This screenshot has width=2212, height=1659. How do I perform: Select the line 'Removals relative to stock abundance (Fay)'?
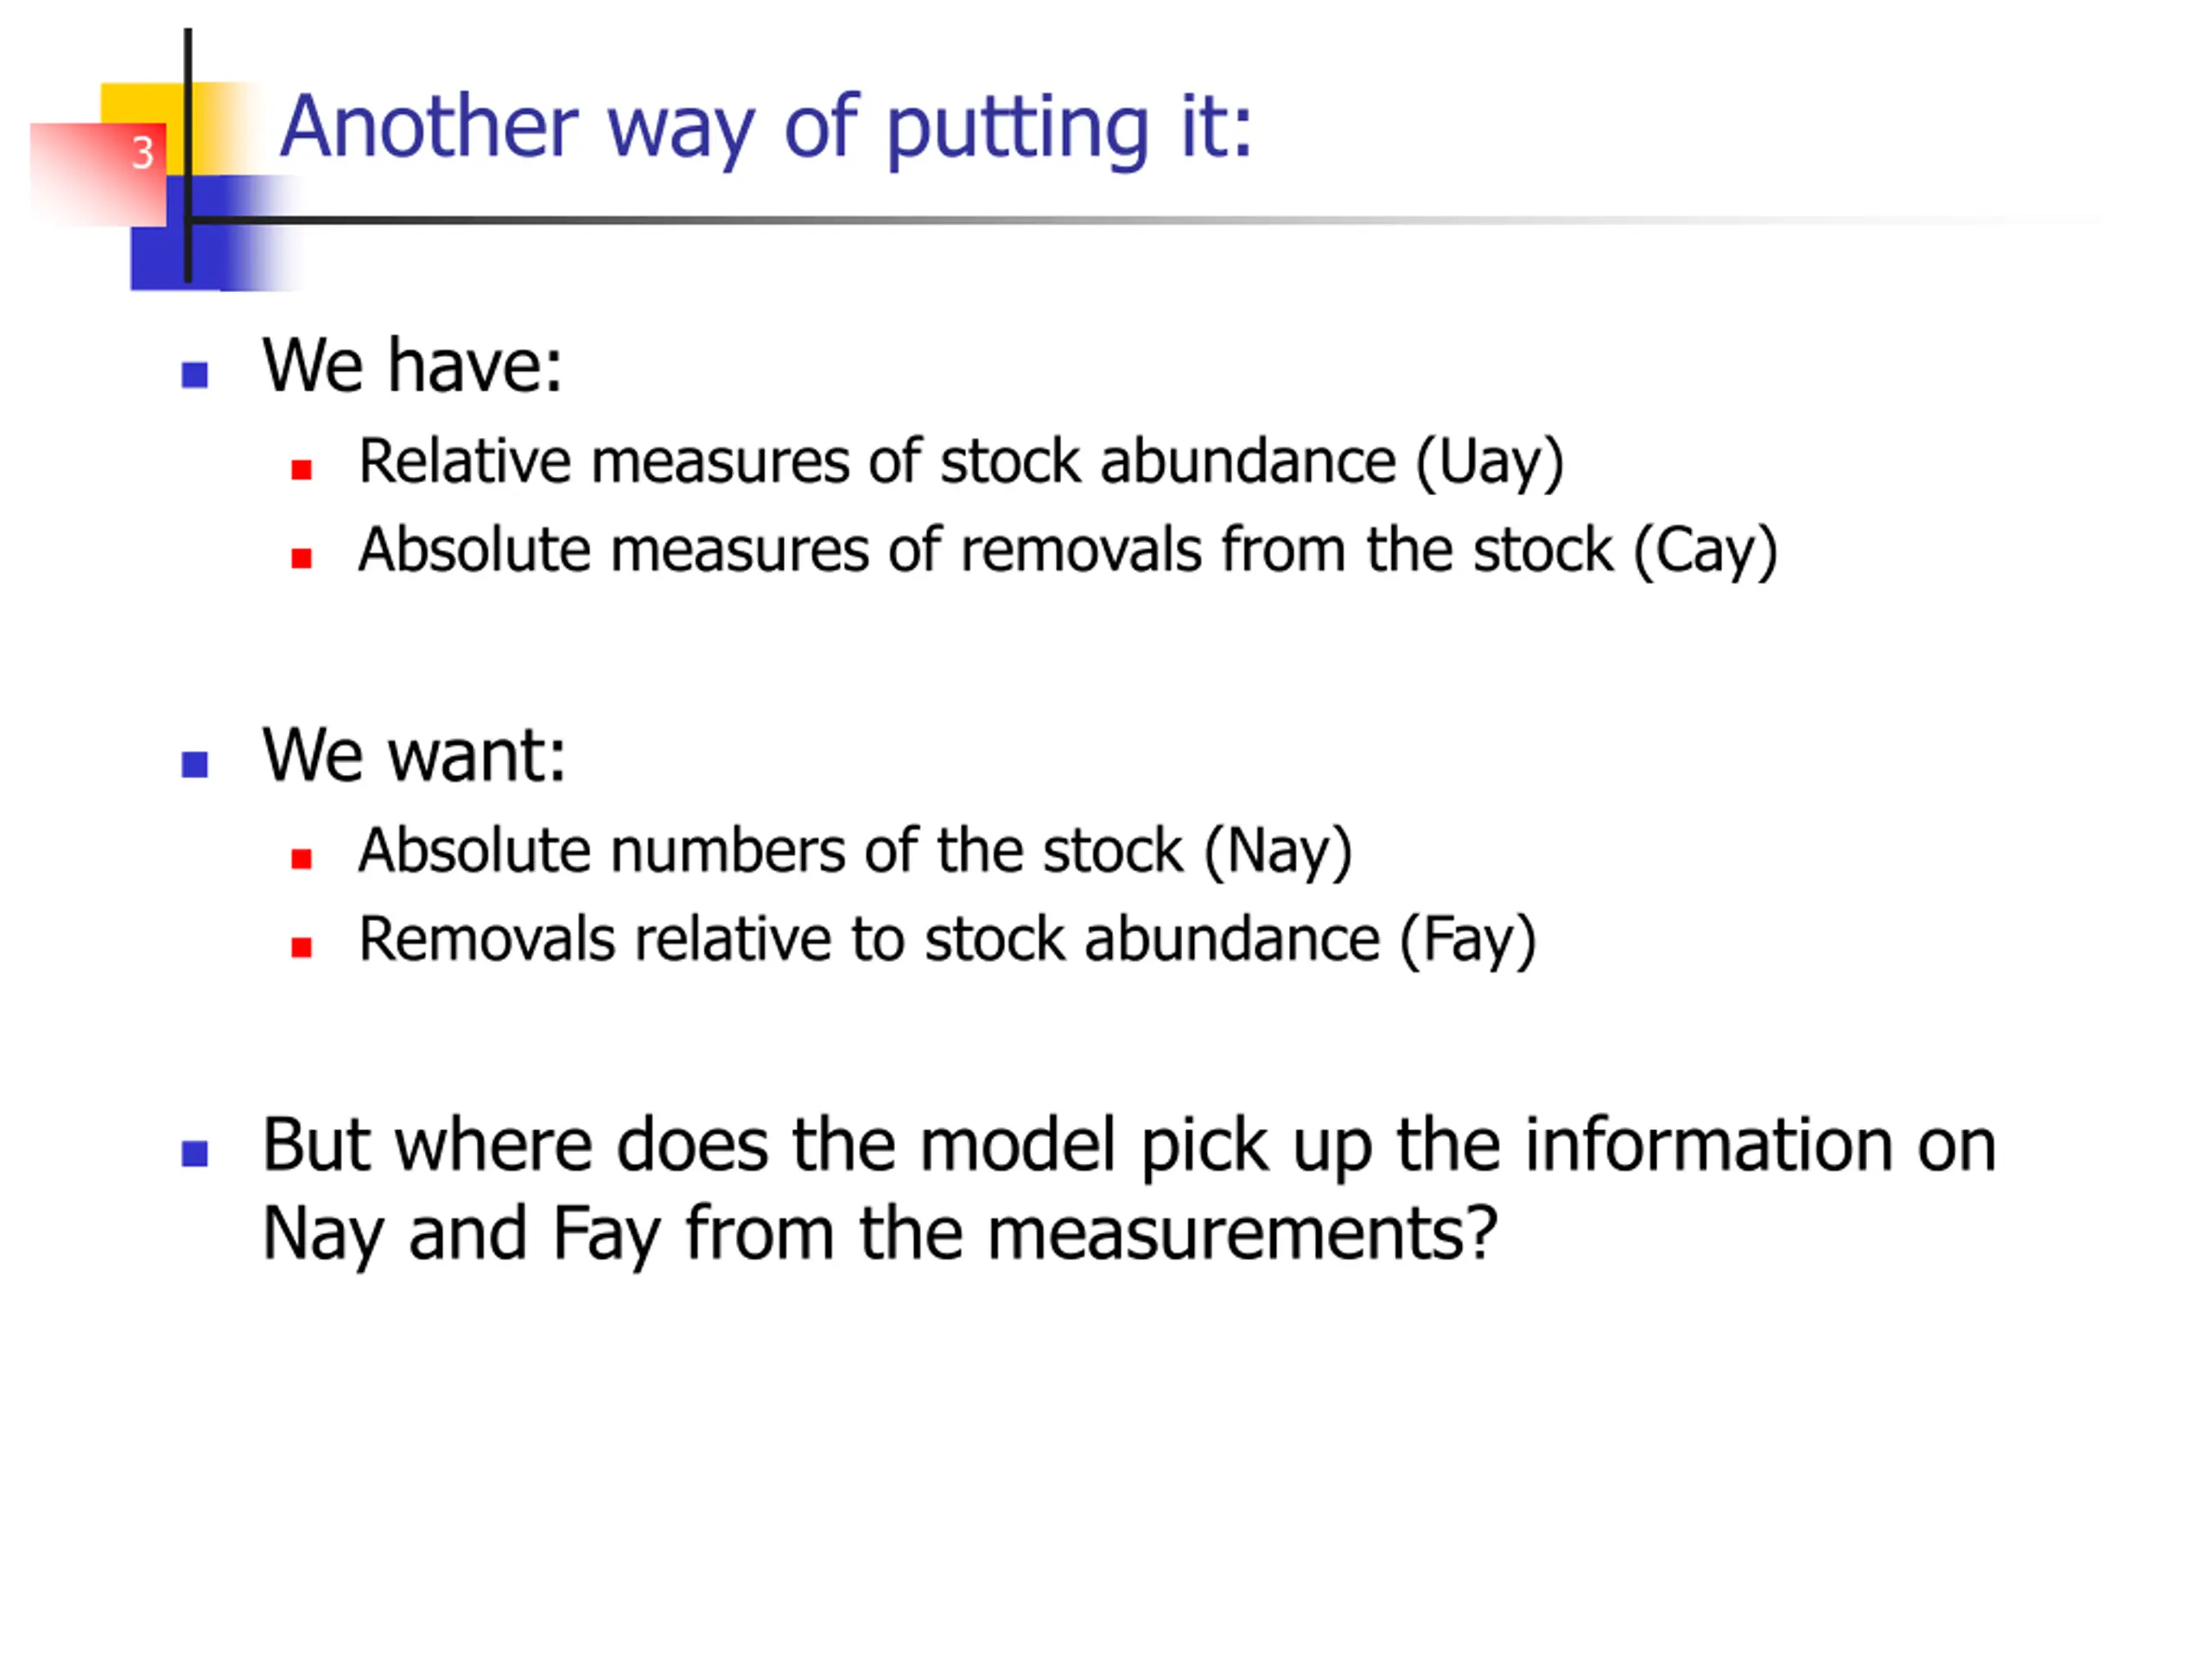[x=947, y=941]
